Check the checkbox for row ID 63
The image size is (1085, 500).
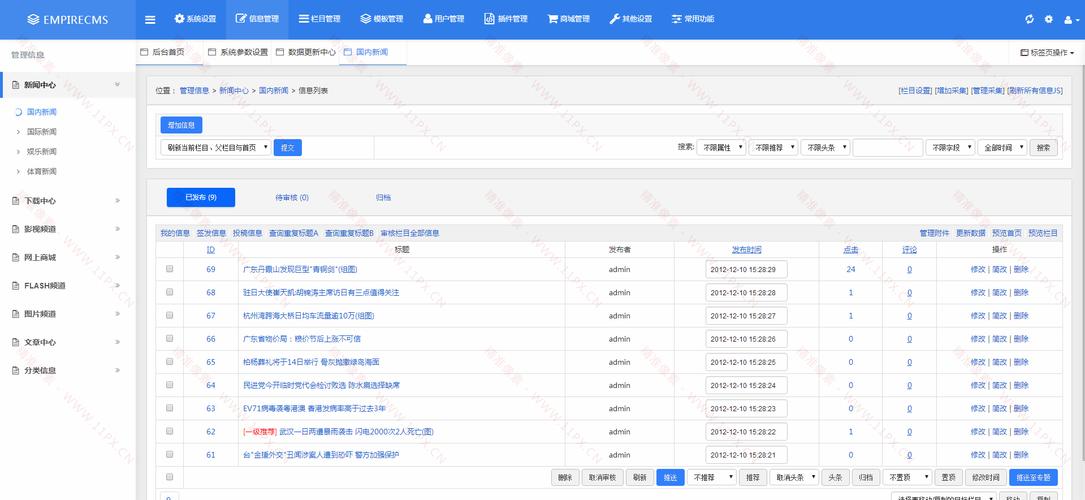pyautogui.click(x=170, y=408)
